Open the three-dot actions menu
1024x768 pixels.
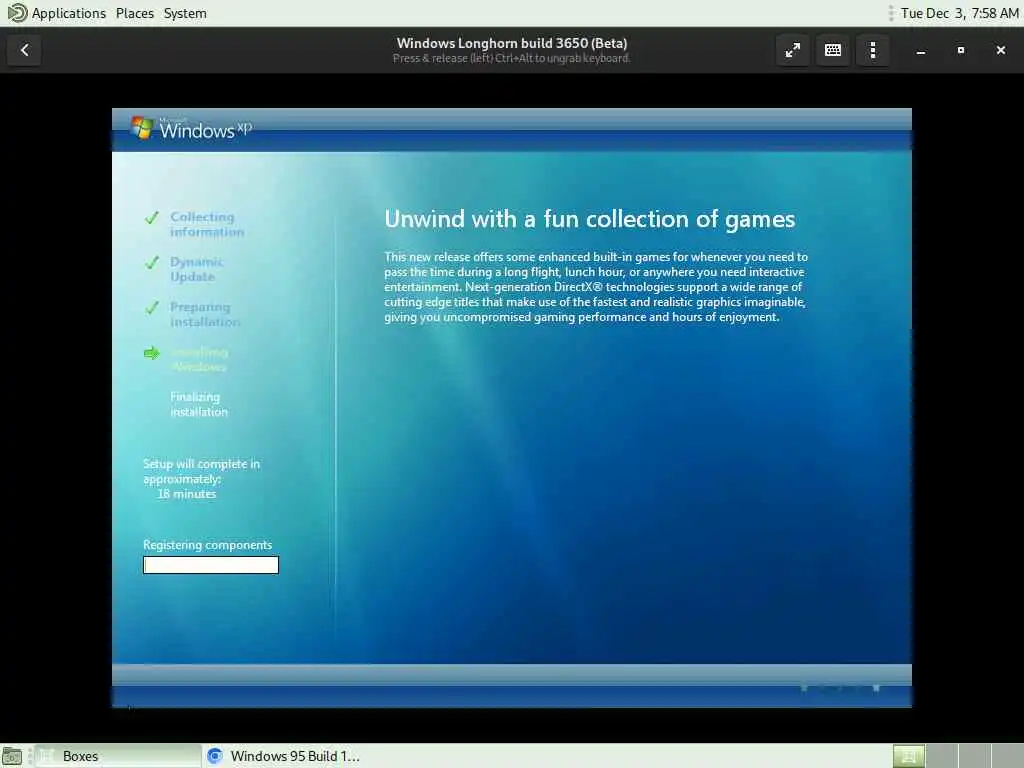(873, 50)
